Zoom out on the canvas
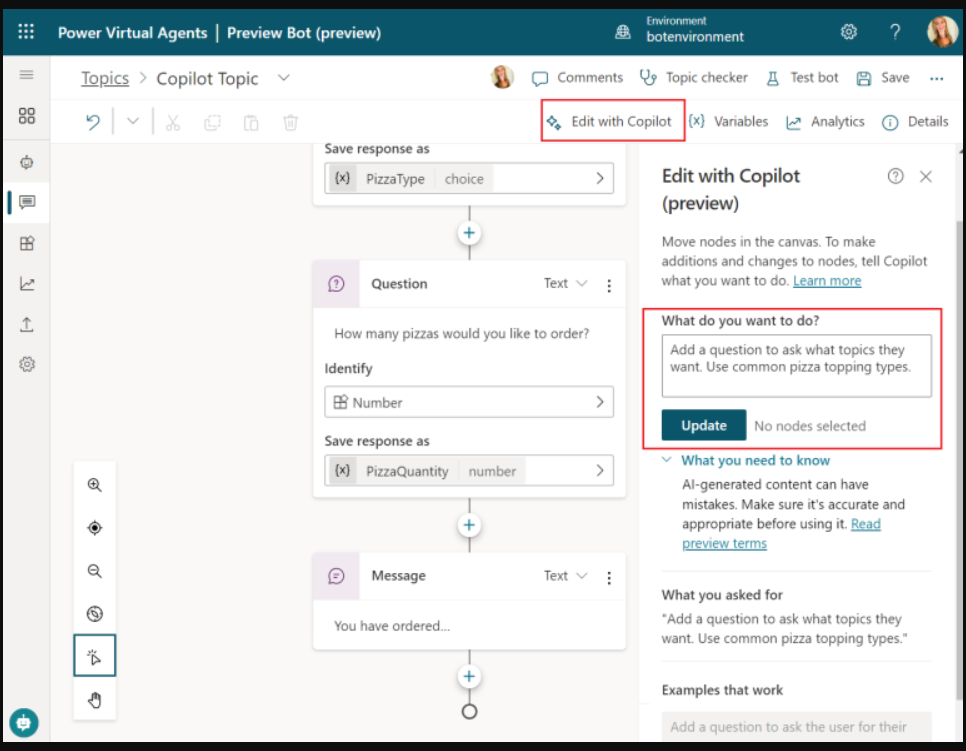The height and width of the screenshot is (751, 966). (x=94, y=571)
